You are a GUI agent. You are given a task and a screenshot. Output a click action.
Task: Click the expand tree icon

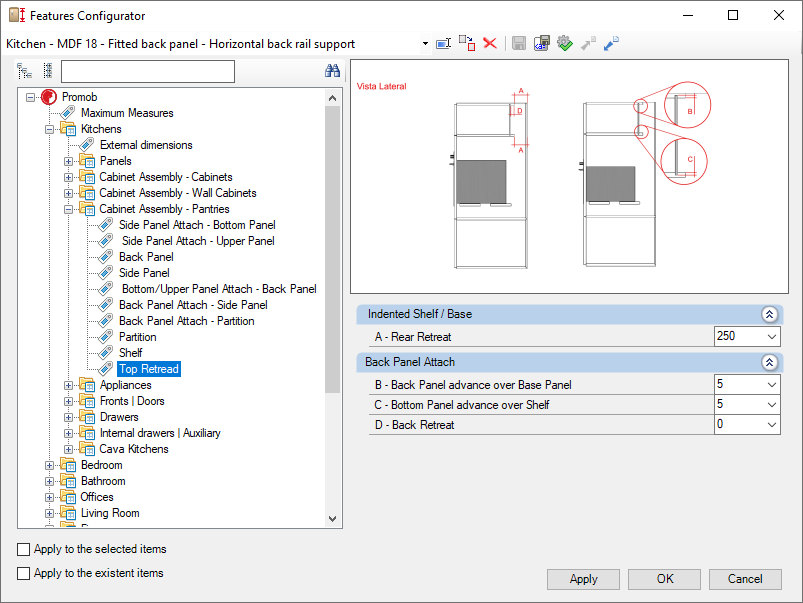point(24,71)
